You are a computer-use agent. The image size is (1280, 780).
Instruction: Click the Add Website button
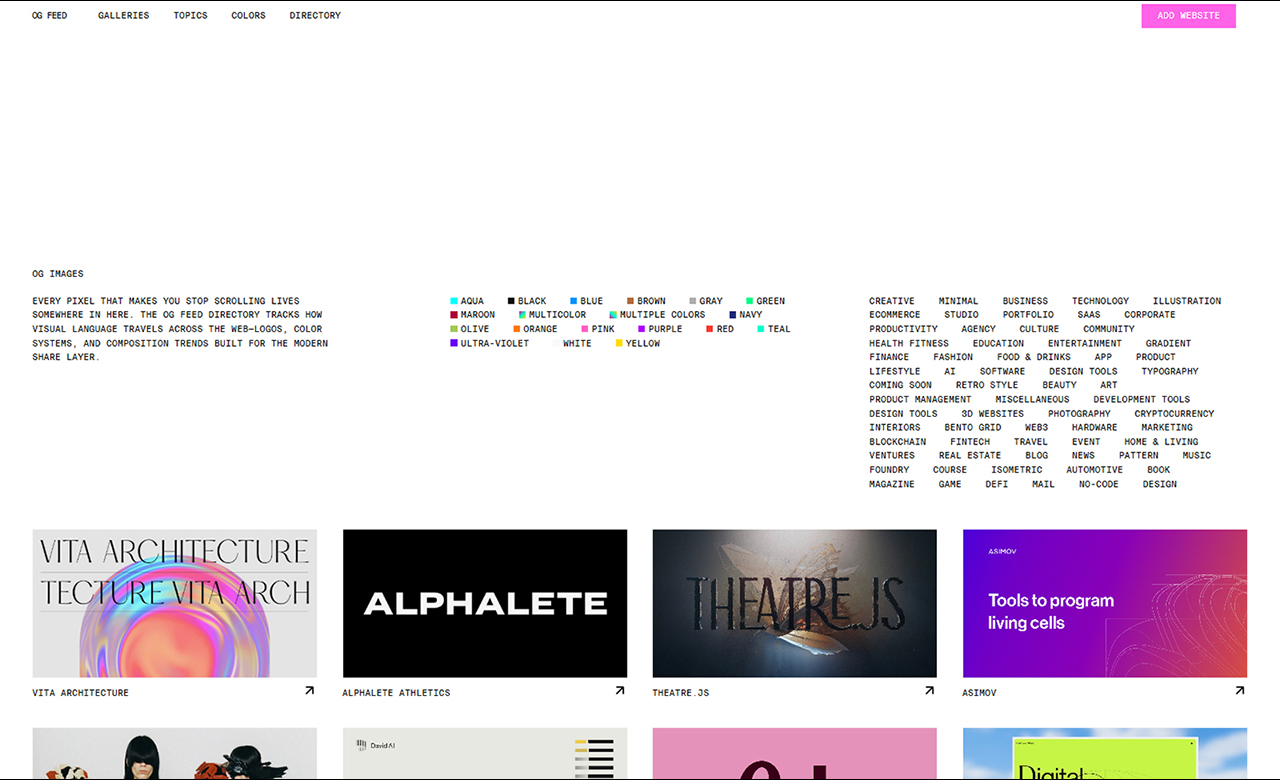pos(1188,16)
